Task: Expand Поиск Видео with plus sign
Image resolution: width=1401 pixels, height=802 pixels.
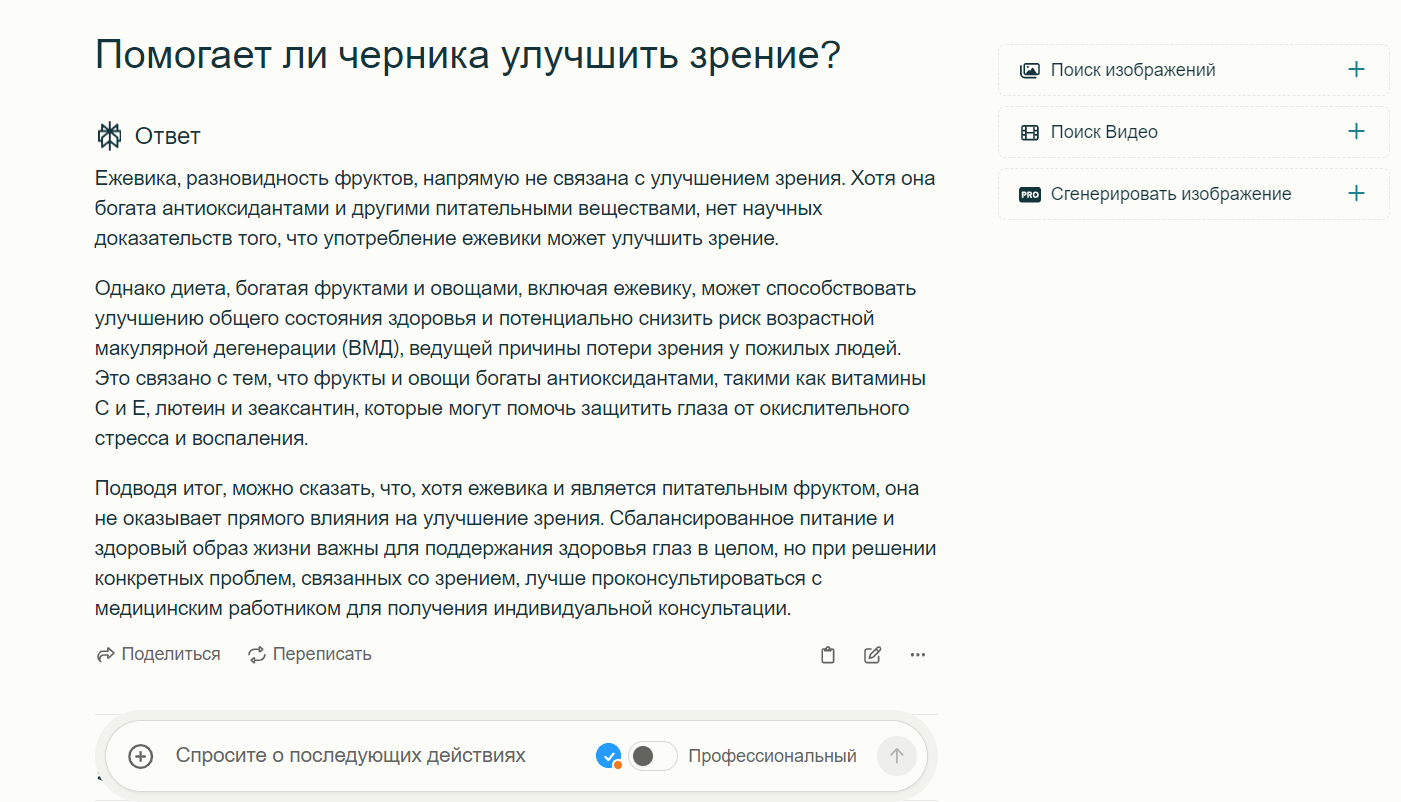Action: [x=1356, y=132]
